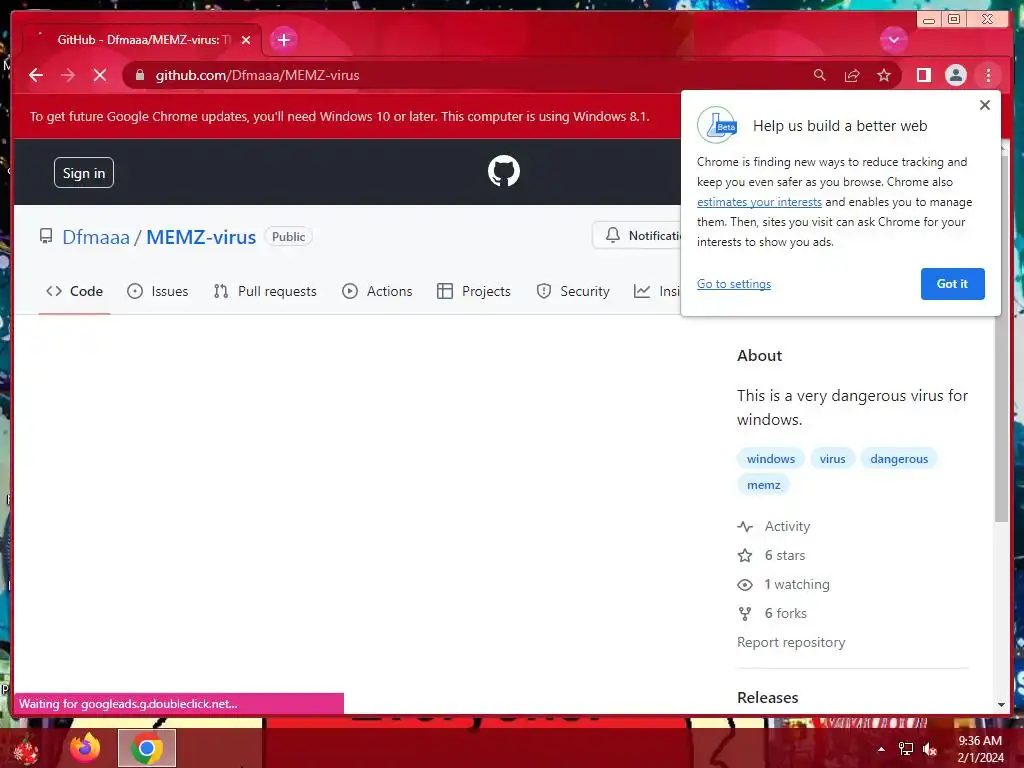The height and width of the screenshot is (768, 1024).
Task: Follow the estimates your interests link
Action: [759, 202]
